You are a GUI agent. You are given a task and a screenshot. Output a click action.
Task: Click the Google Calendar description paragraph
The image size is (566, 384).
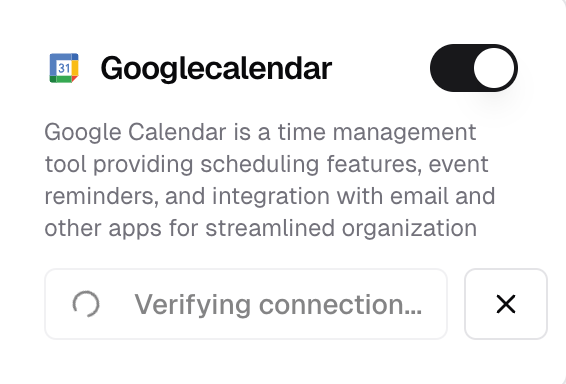(x=270, y=180)
